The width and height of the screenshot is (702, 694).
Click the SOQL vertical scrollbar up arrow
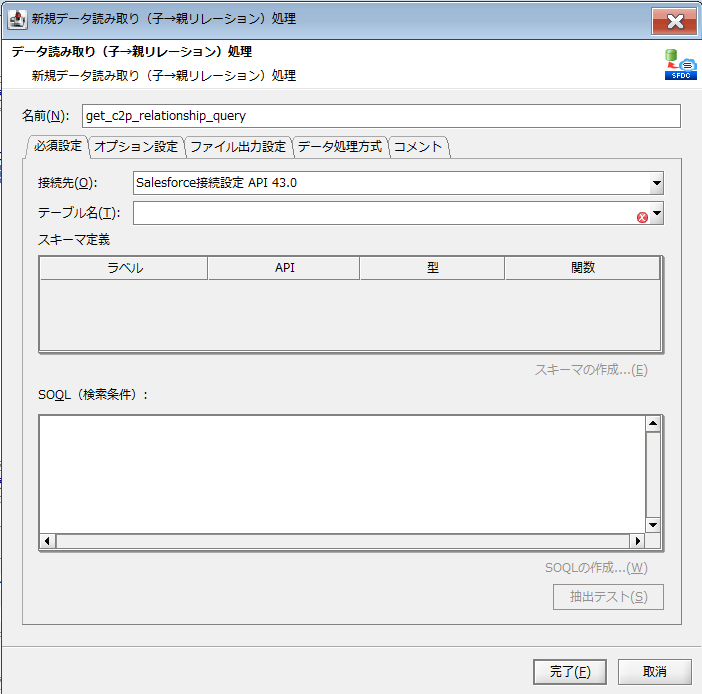tap(653, 424)
